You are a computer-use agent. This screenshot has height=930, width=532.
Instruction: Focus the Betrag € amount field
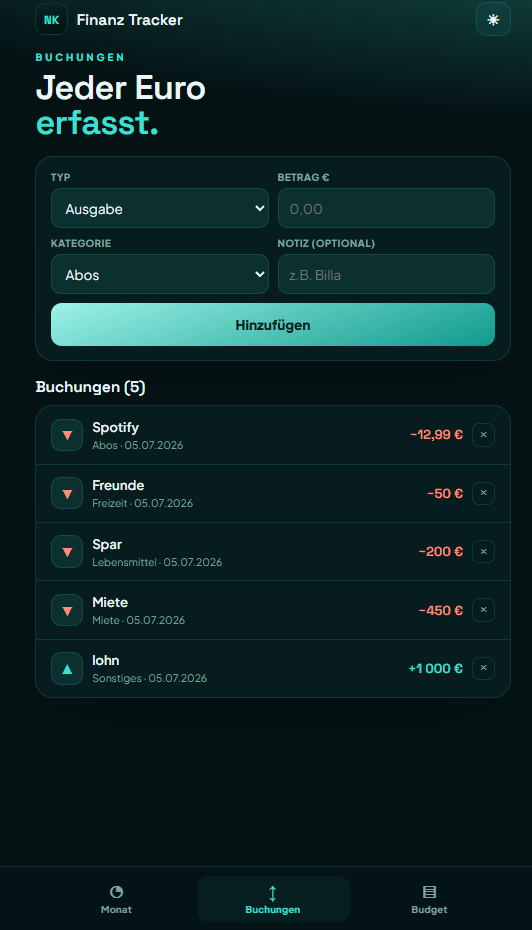tap(386, 208)
